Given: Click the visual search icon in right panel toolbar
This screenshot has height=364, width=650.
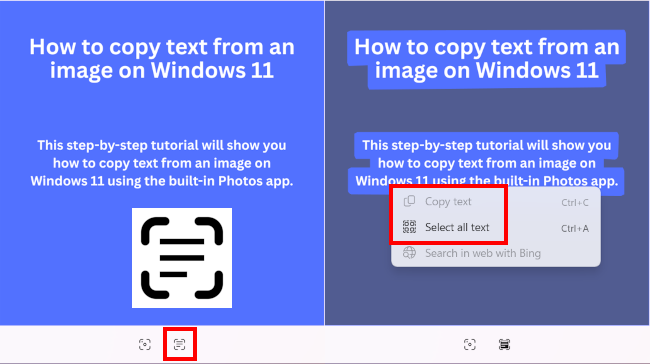Looking at the screenshot, I should [470, 344].
